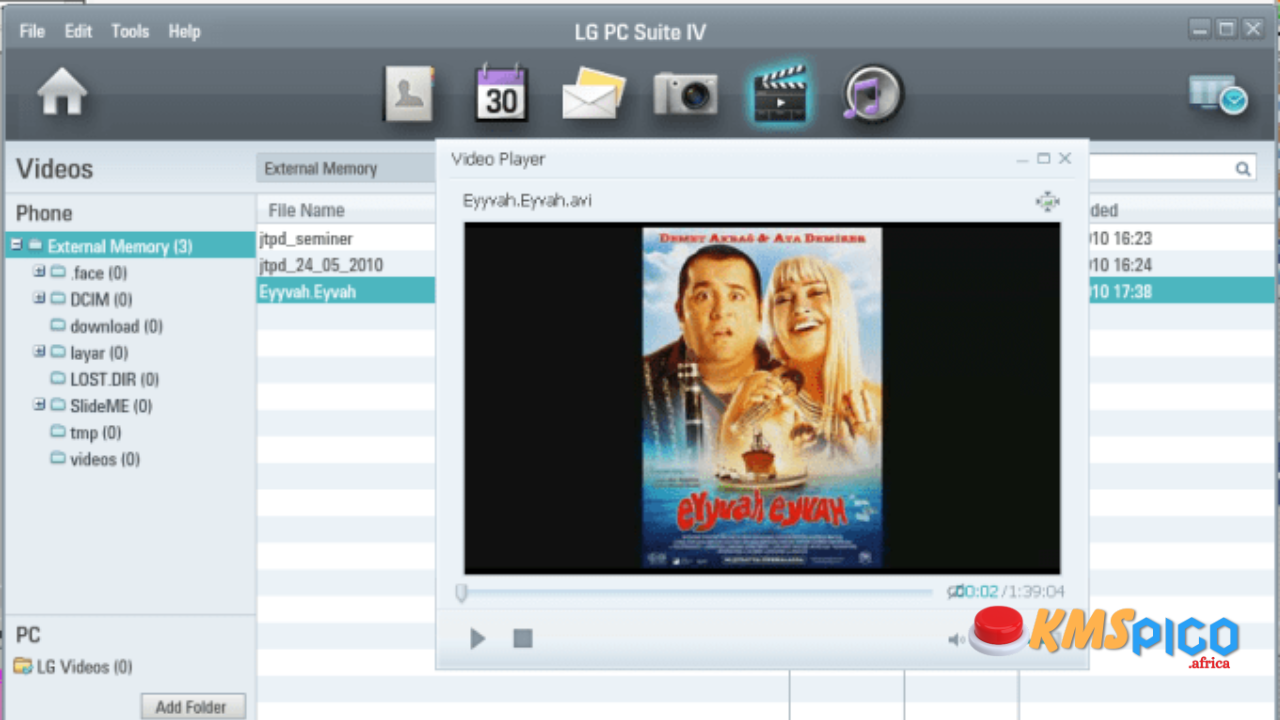Open the Contacts icon in toolbar
This screenshot has height=720, width=1280.
click(409, 95)
